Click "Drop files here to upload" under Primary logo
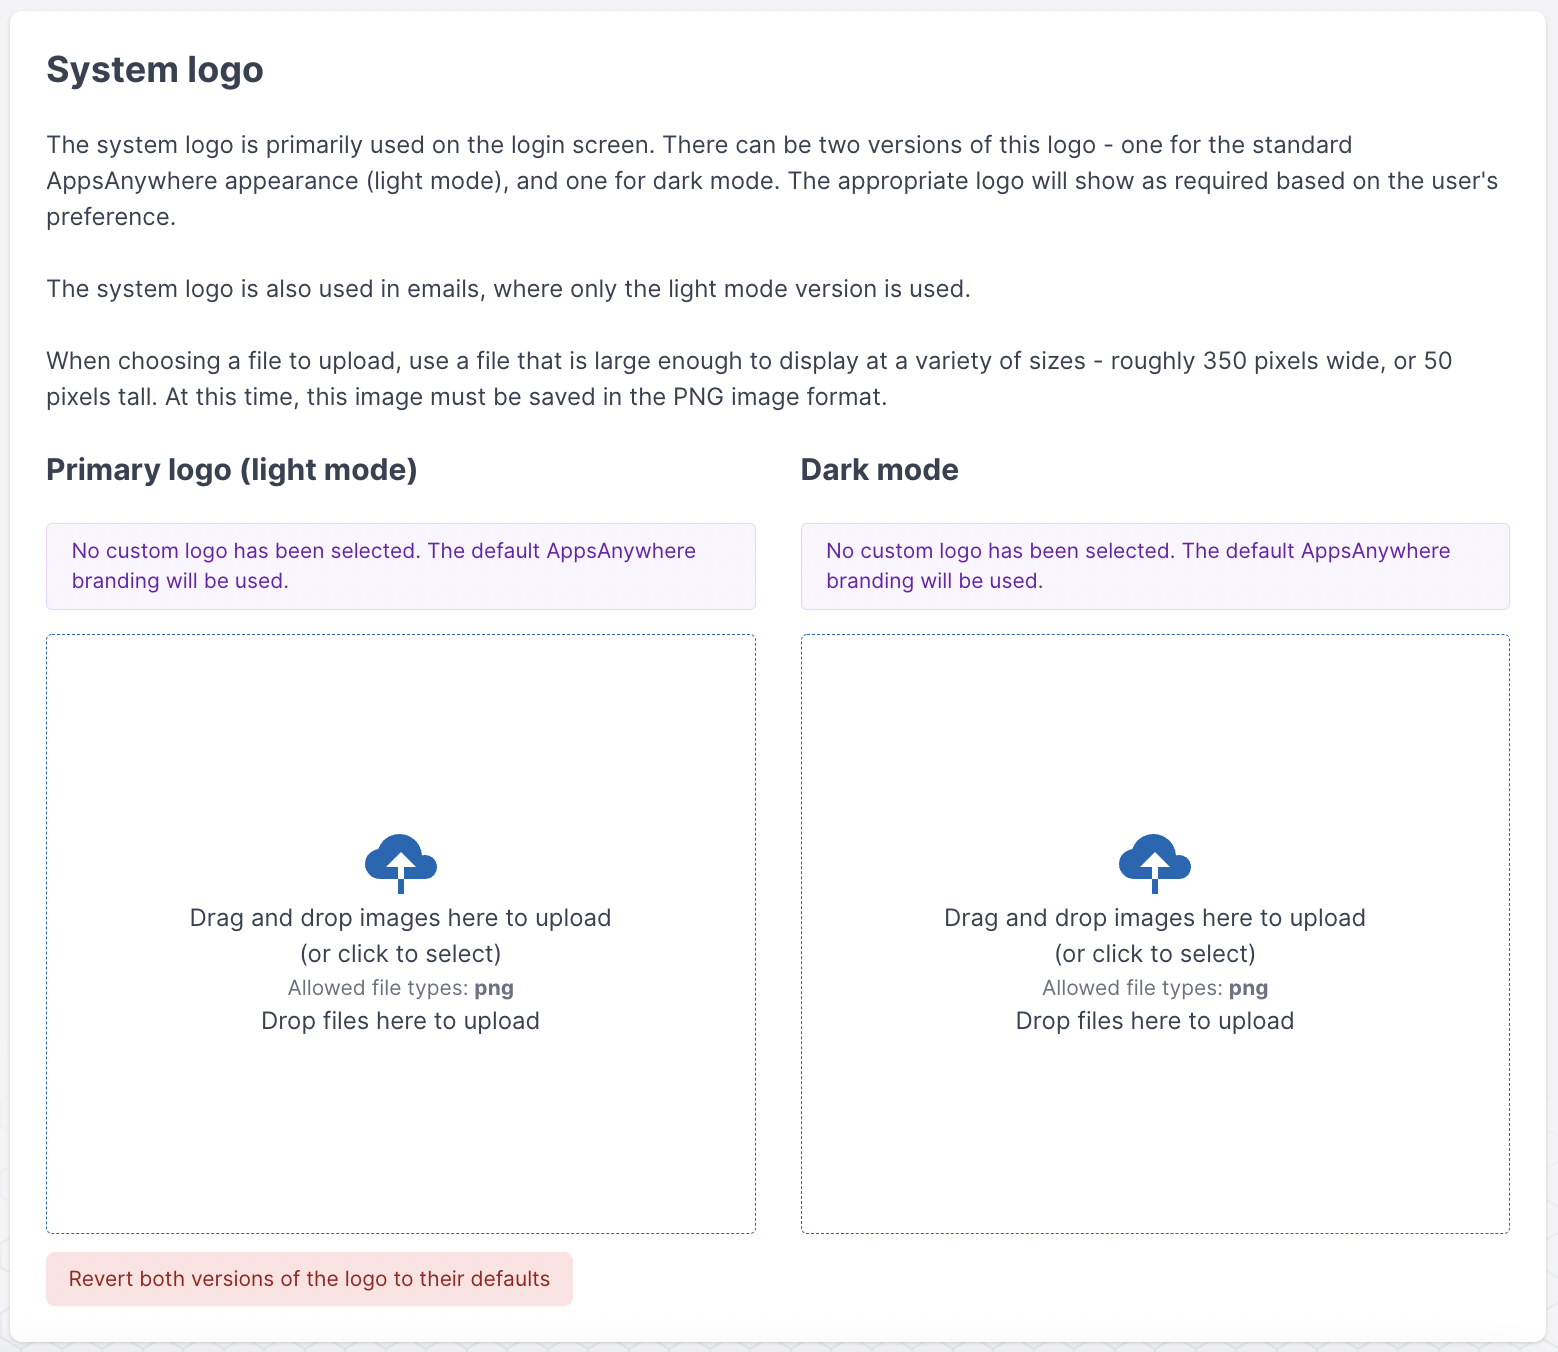Viewport: 1558px width, 1352px height. click(x=400, y=1021)
